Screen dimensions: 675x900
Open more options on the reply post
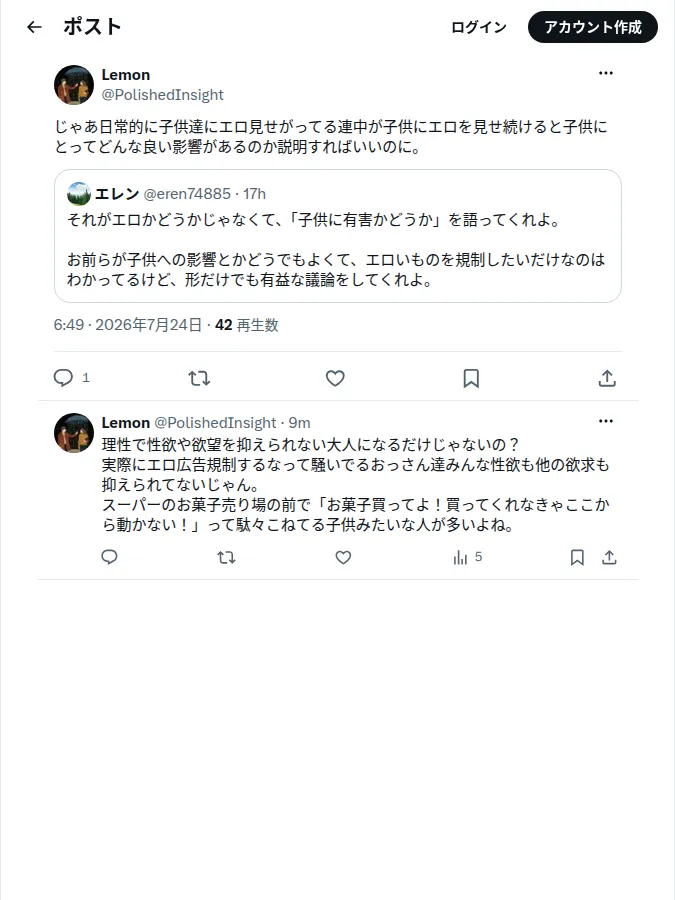click(x=606, y=421)
